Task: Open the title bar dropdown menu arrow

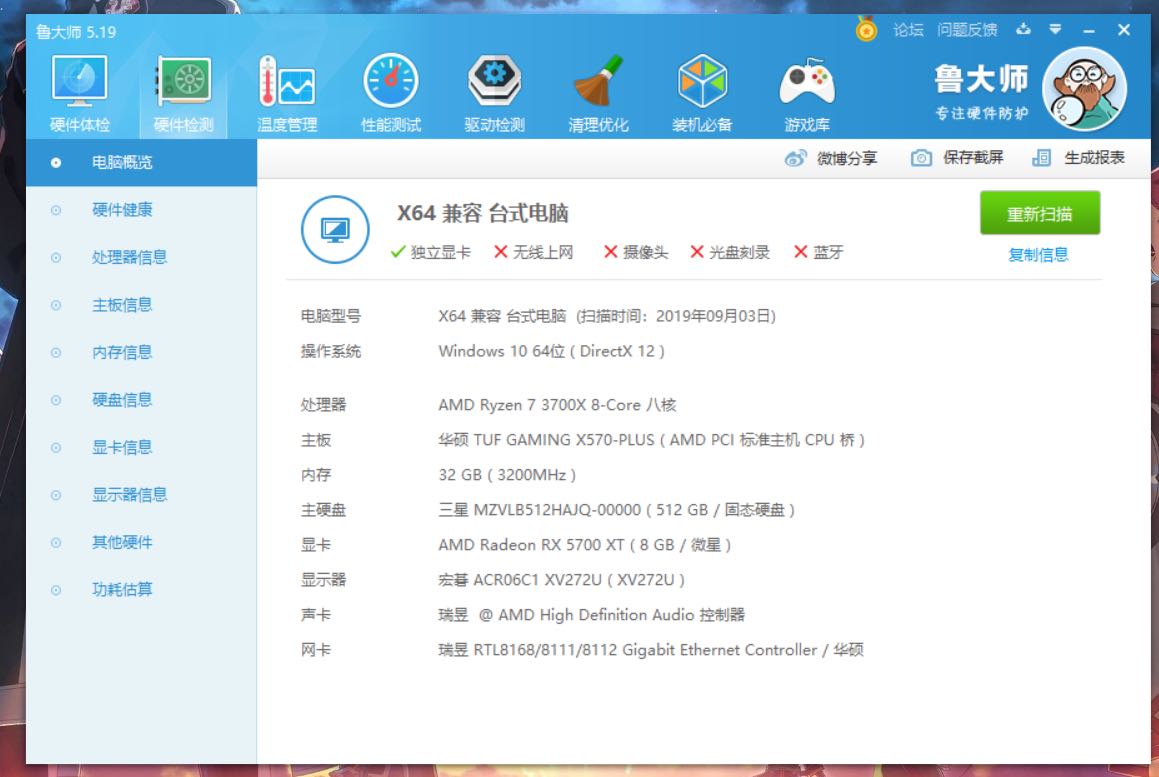Action: pyautogui.click(x=1056, y=30)
